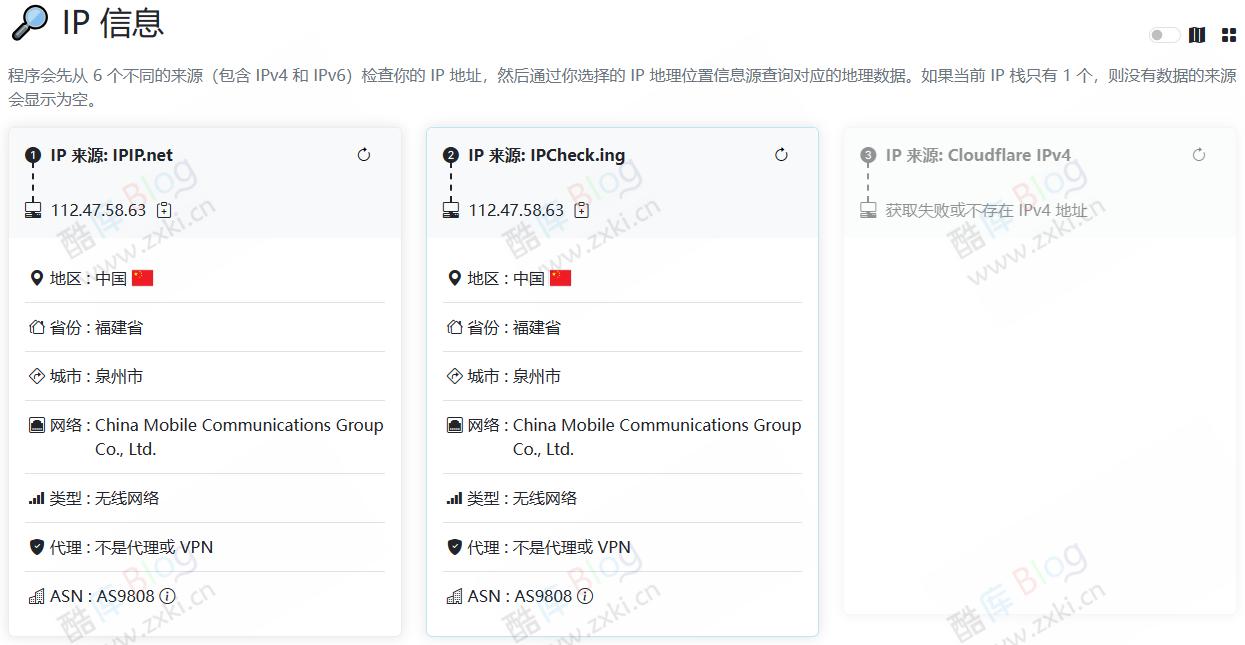Image resolution: width=1245 pixels, height=645 pixels.
Task: Copy the IP address on the IPCheck.ing card
Action: point(582,210)
